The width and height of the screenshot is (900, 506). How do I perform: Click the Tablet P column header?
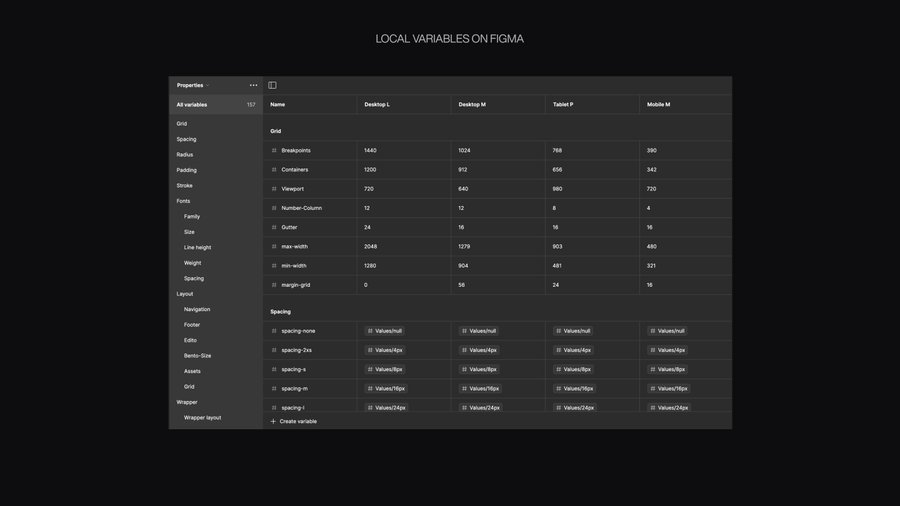563,104
